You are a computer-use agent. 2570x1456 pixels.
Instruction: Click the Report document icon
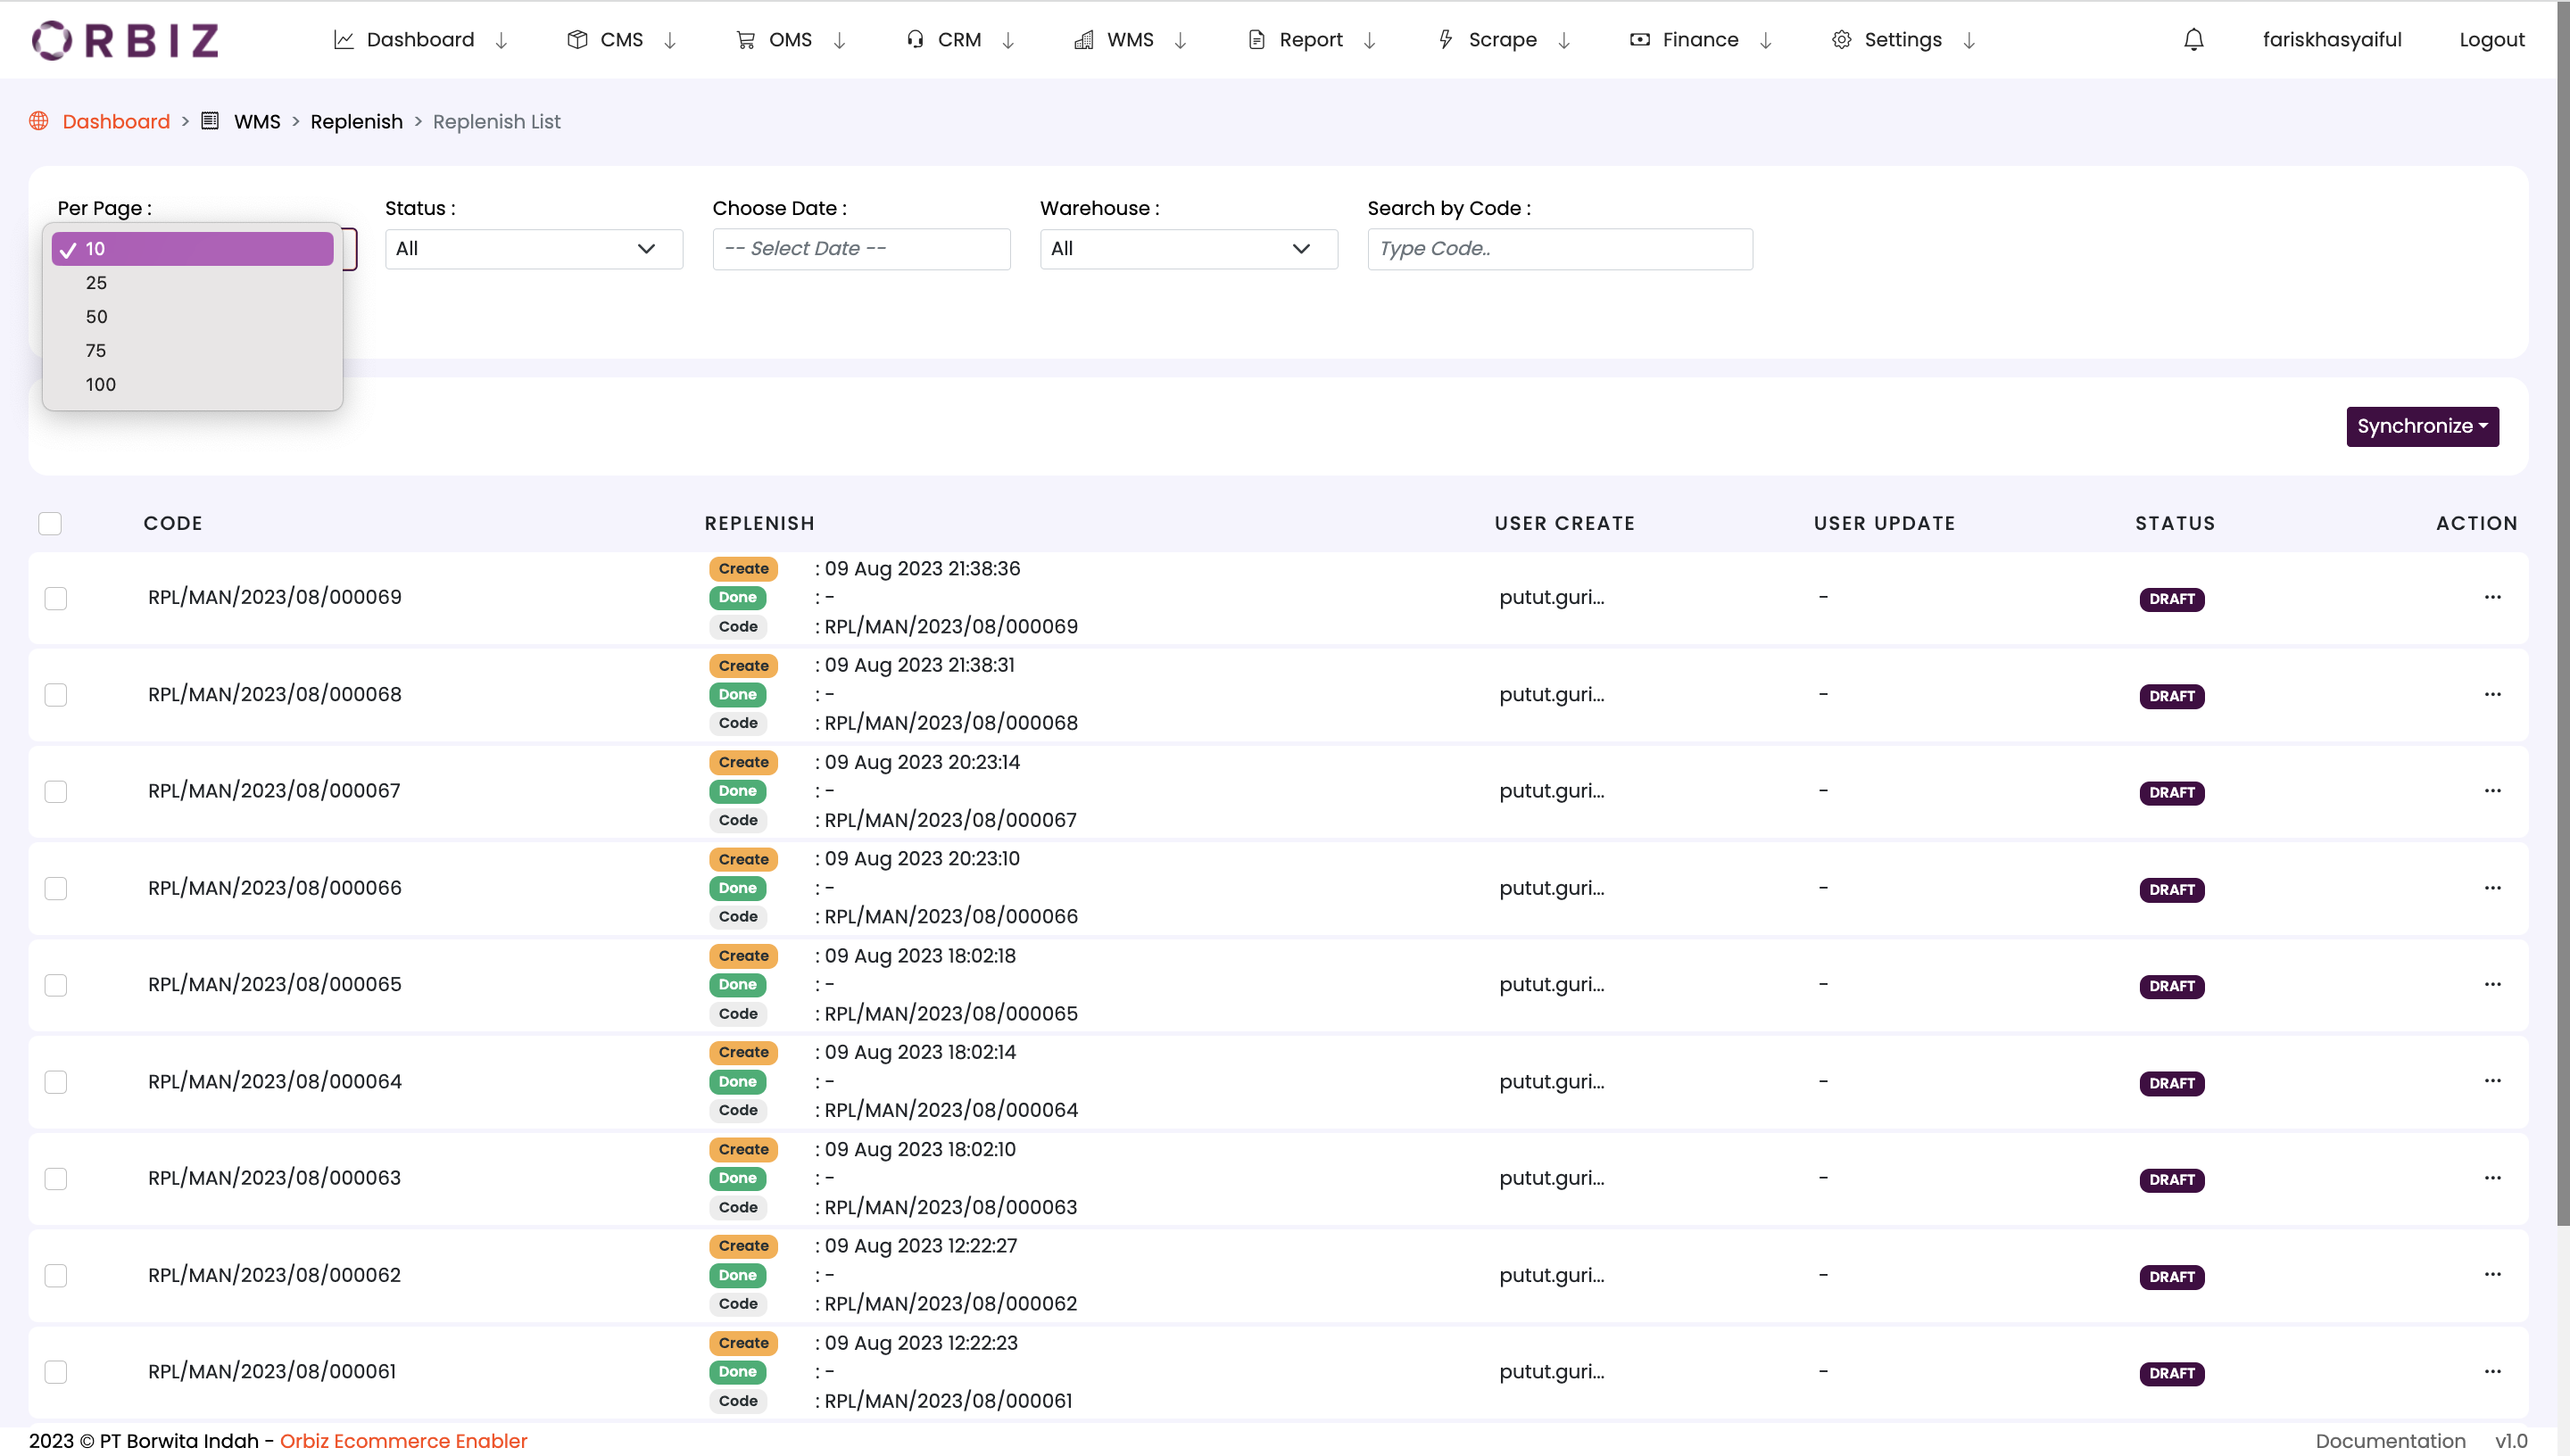[1257, 40]
